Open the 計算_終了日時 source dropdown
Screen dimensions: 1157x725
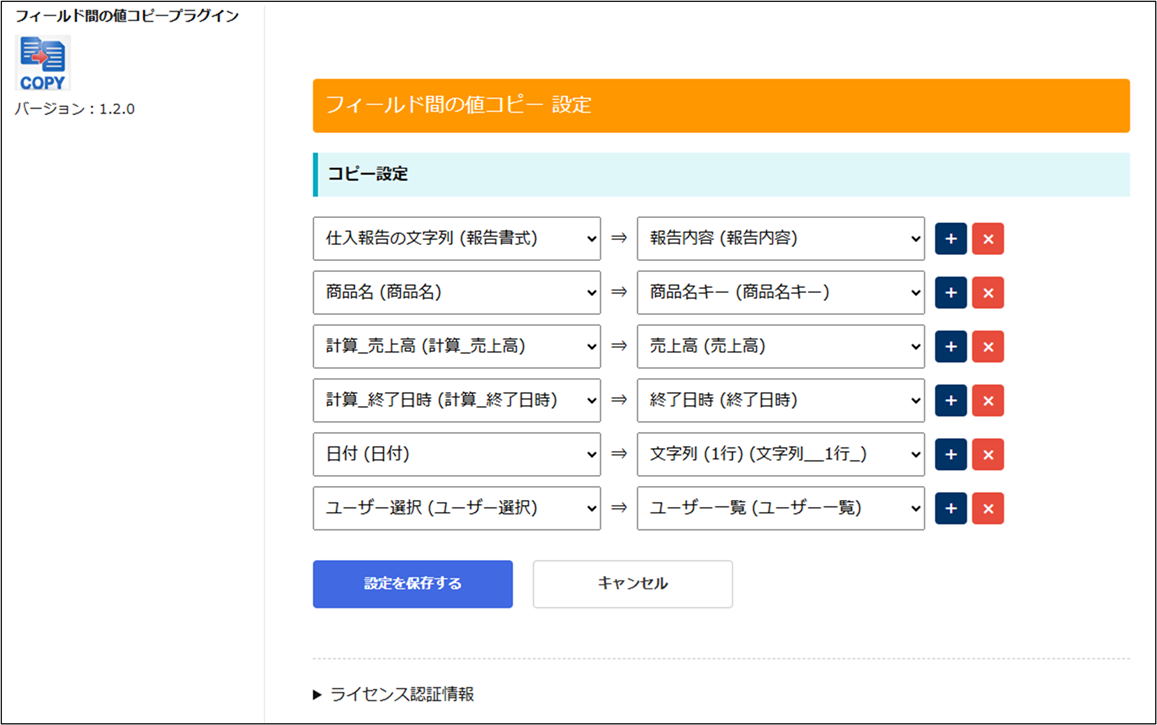456,401
